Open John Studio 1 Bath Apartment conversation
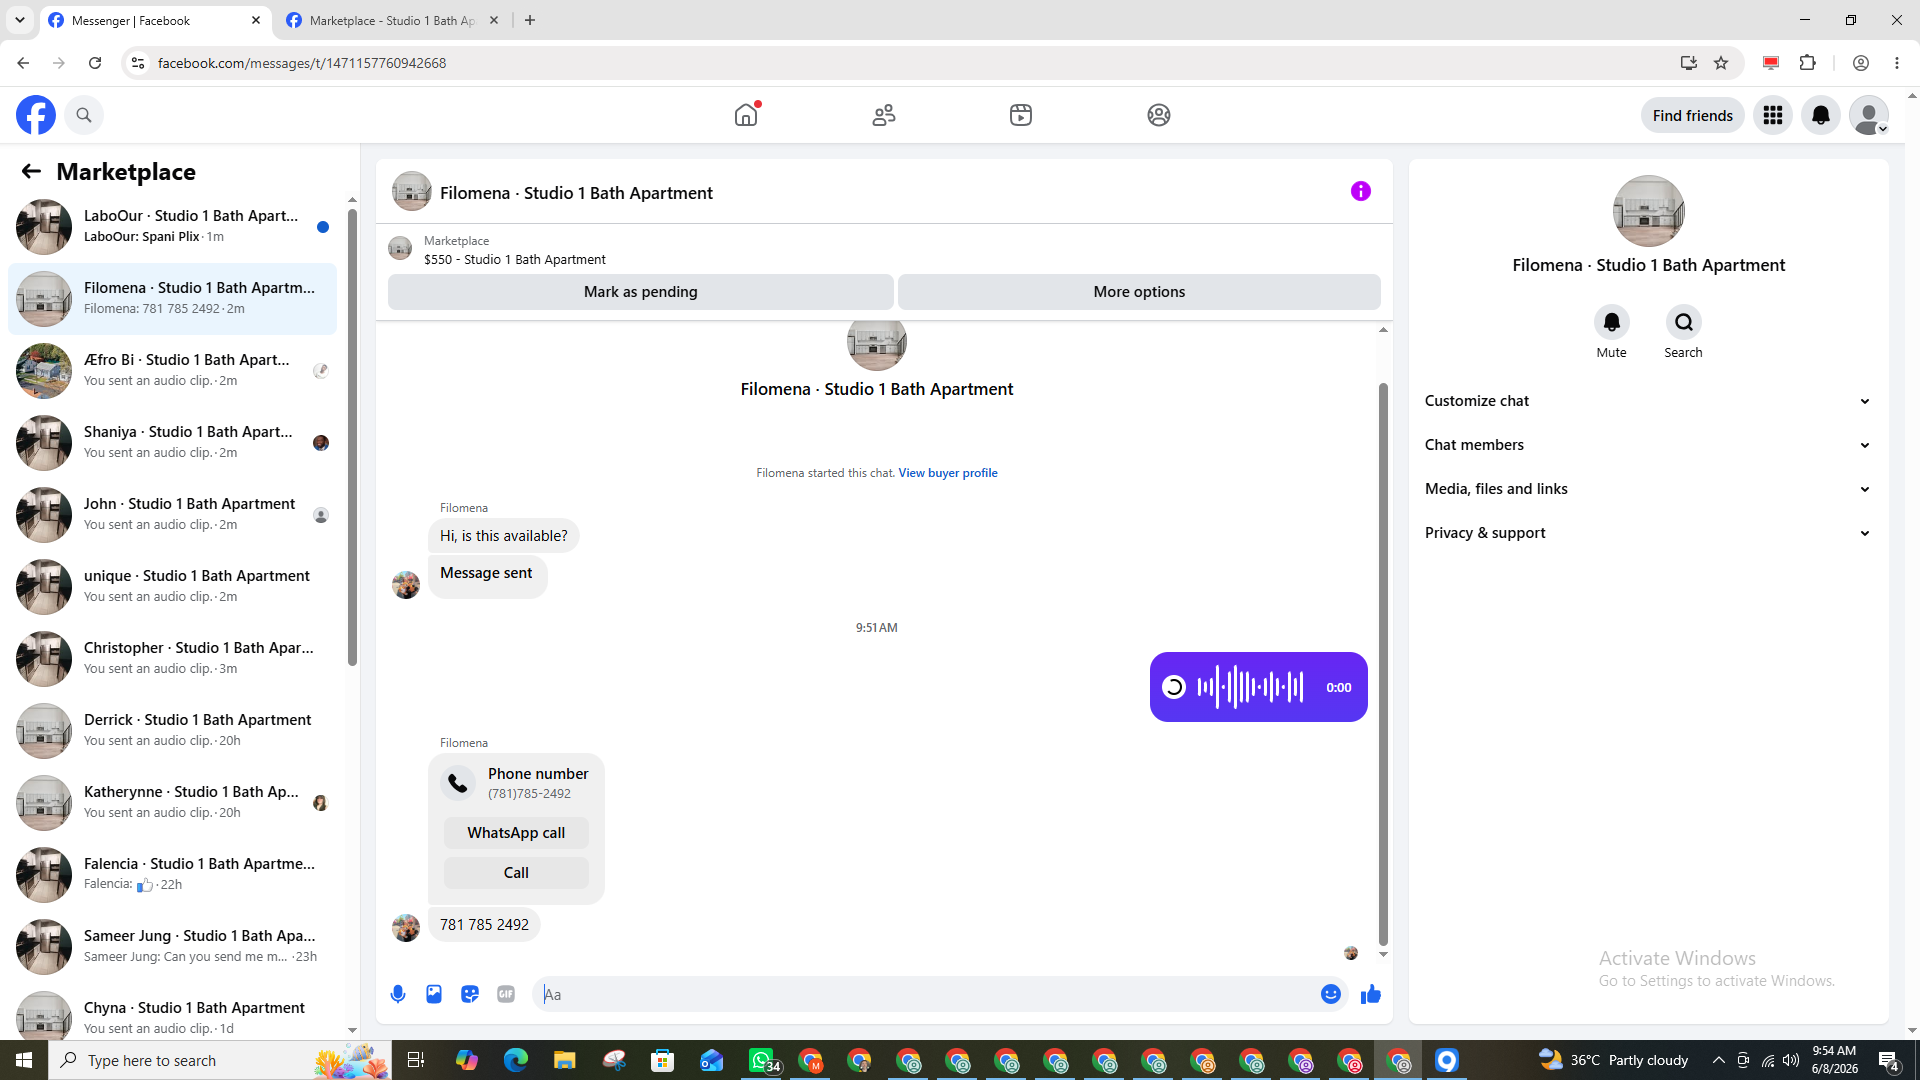Image resolution: width=1920 pixels, height=1080 pixels. click(173, 514)
